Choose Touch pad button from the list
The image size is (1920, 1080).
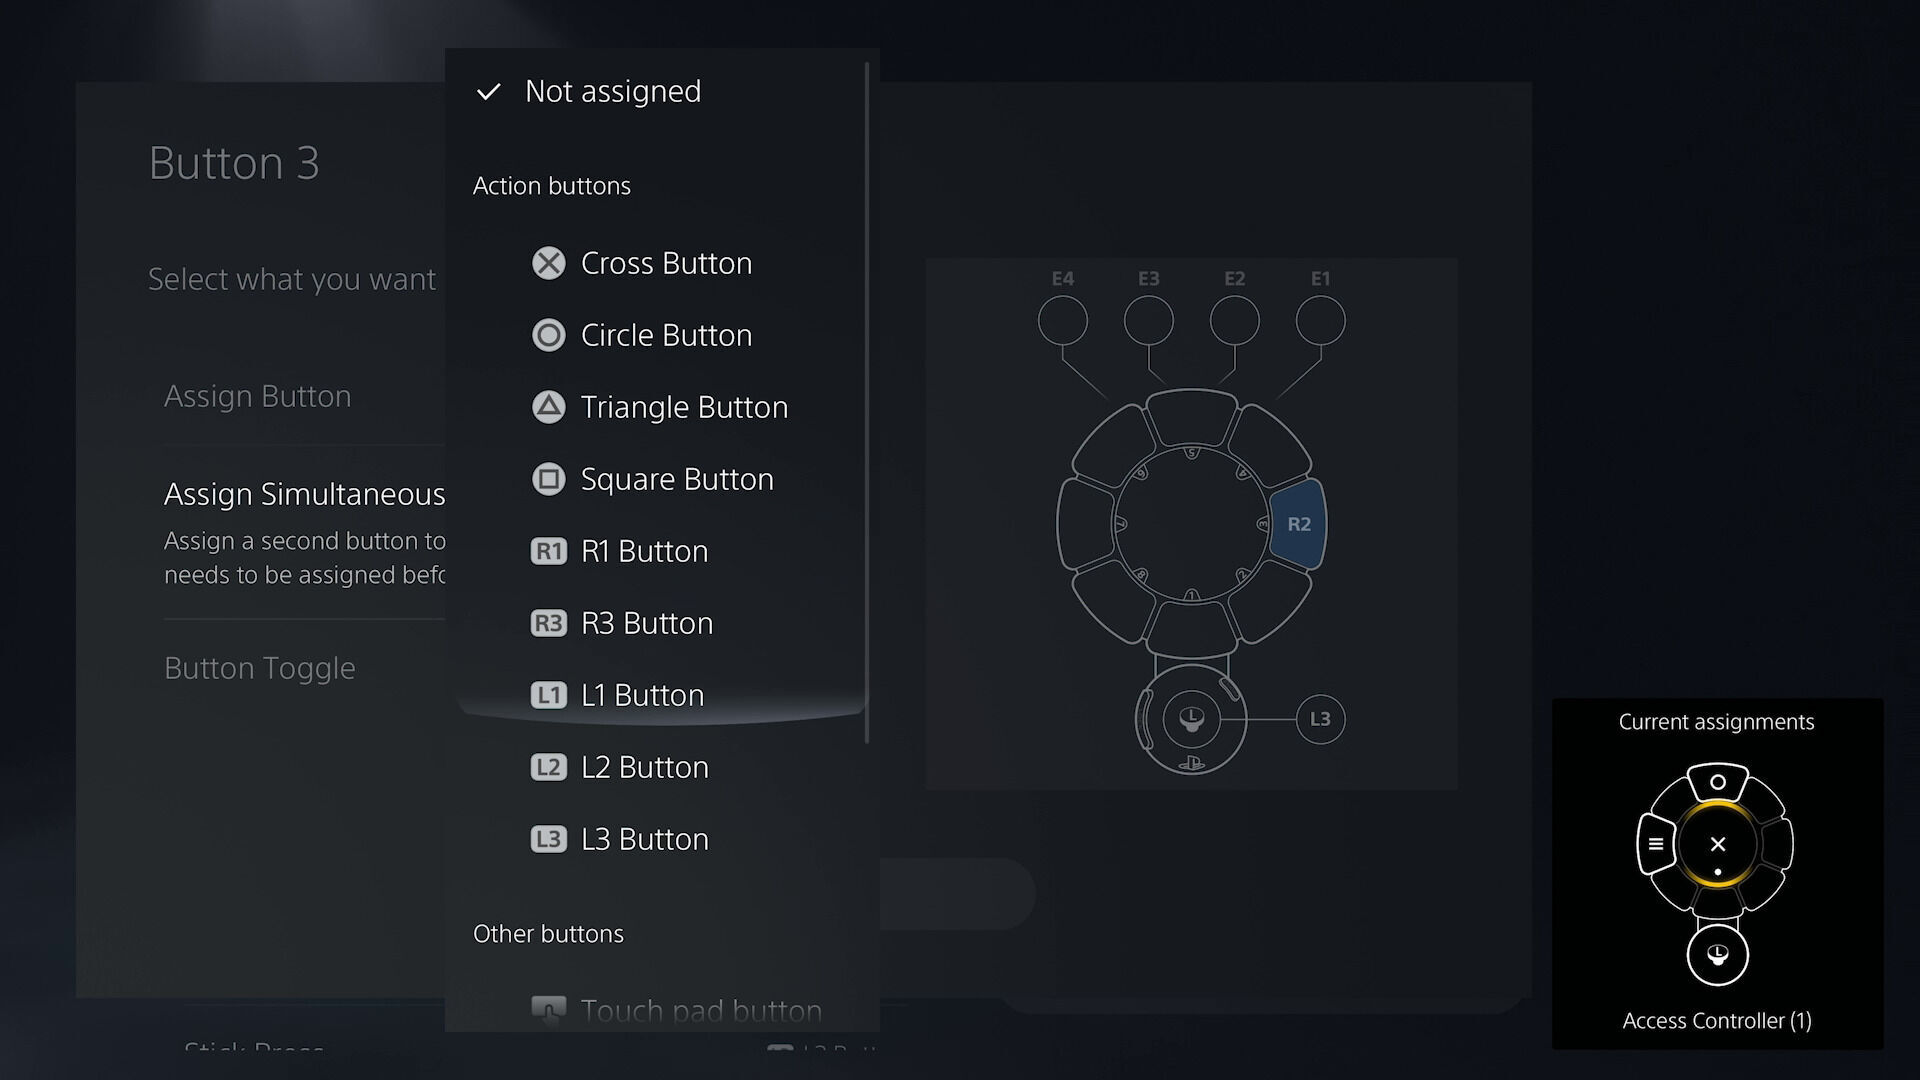(700, 1010)
